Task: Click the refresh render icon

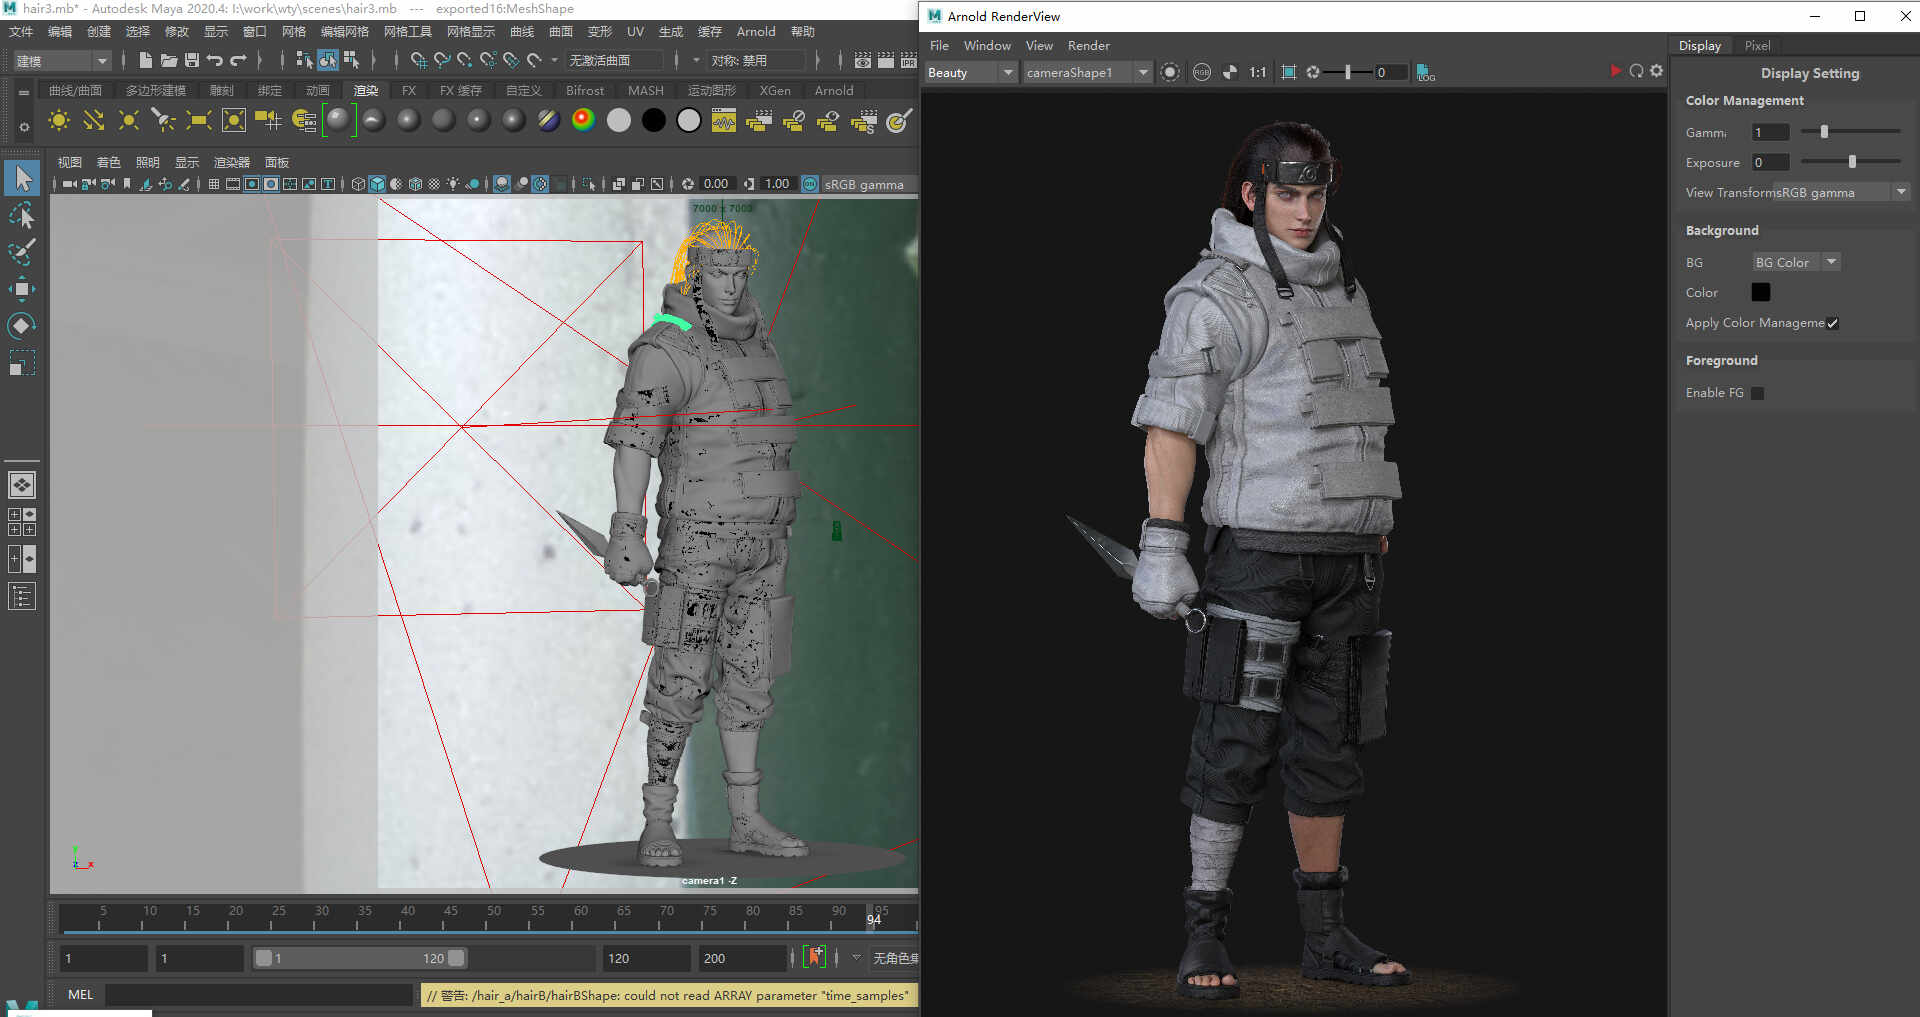Action: (x=1636, y=71)
